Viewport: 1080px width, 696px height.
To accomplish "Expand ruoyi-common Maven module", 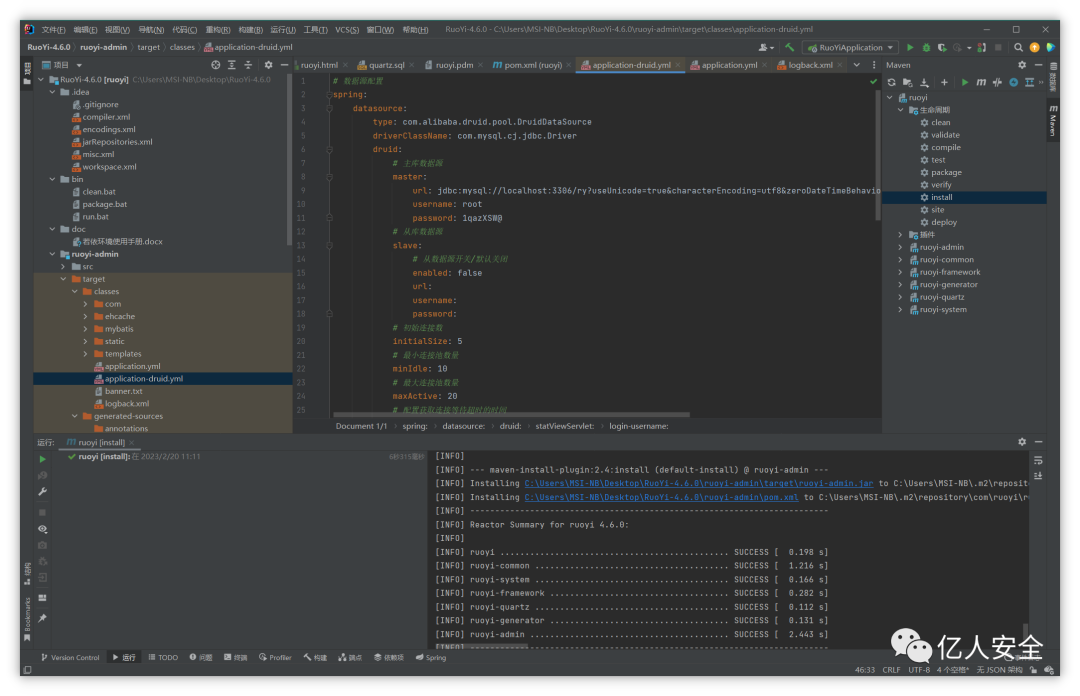I will coord(900,260).
